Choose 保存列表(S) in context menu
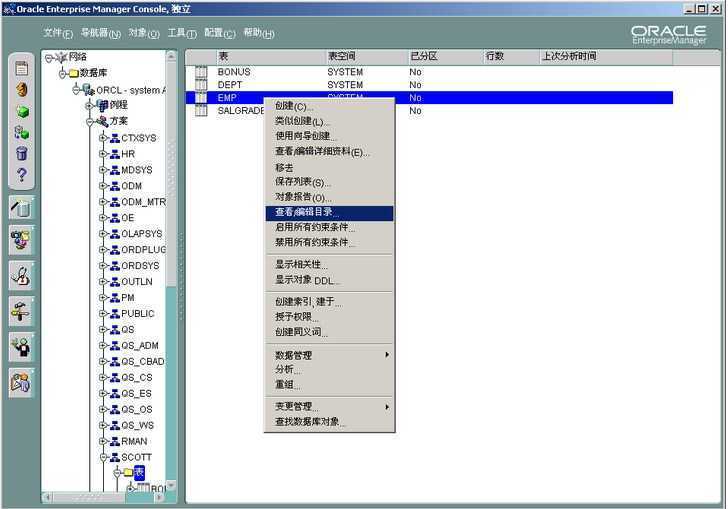Viewport: 728px width, 509px height. coord(329,183)
